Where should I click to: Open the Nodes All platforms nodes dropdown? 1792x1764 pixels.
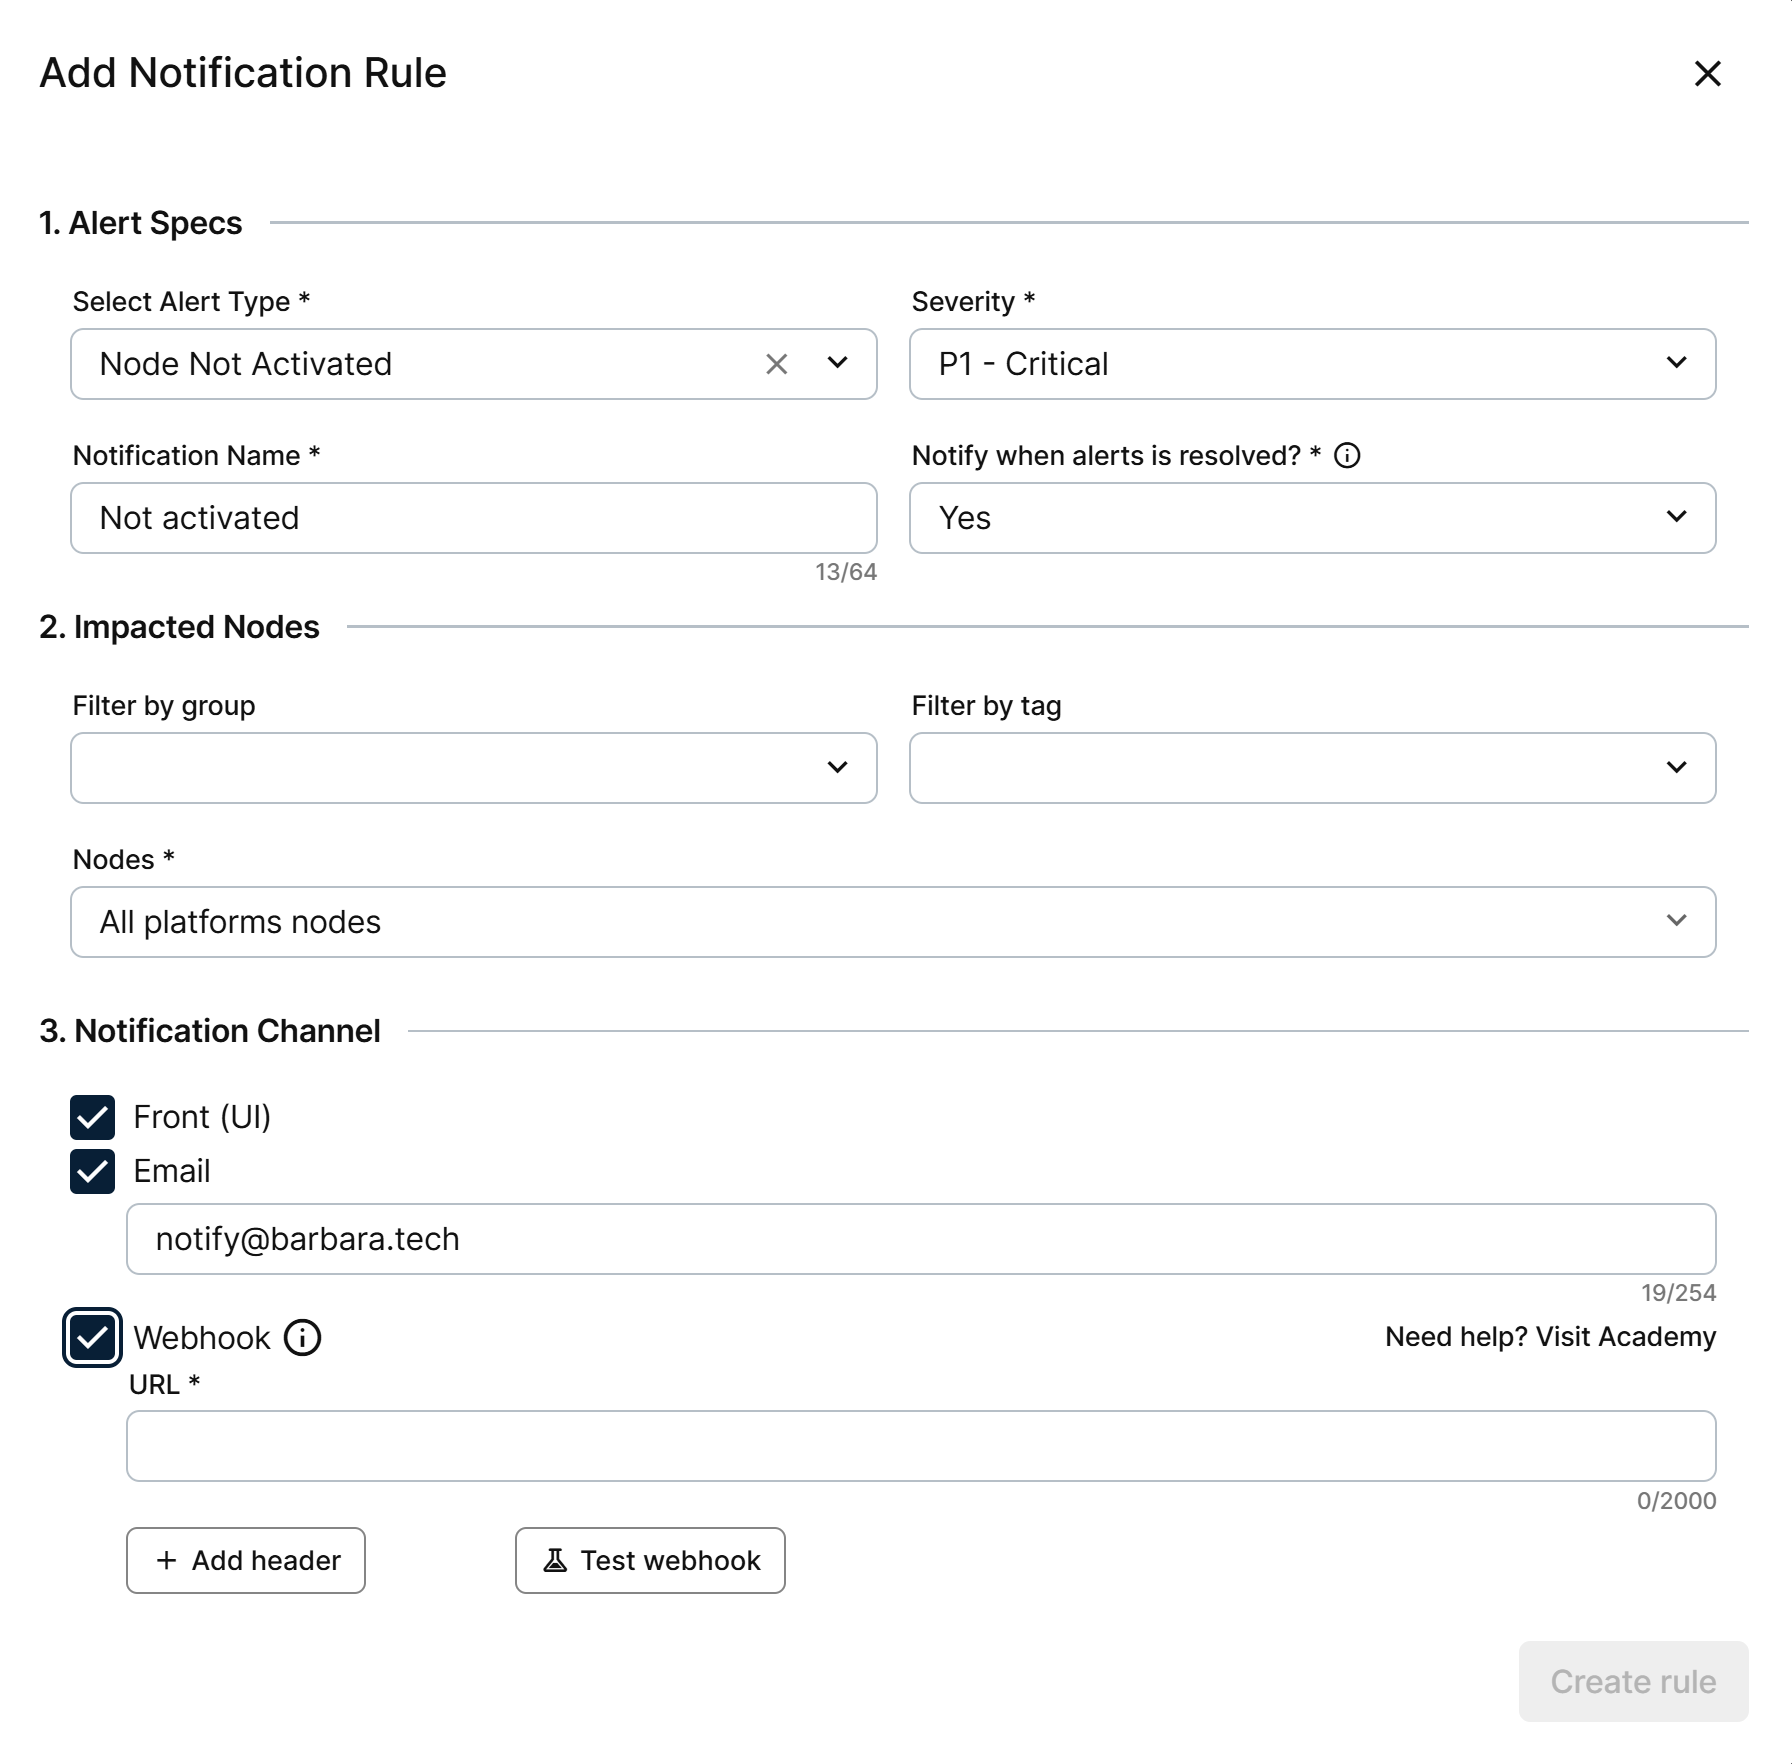coord(893,922)
